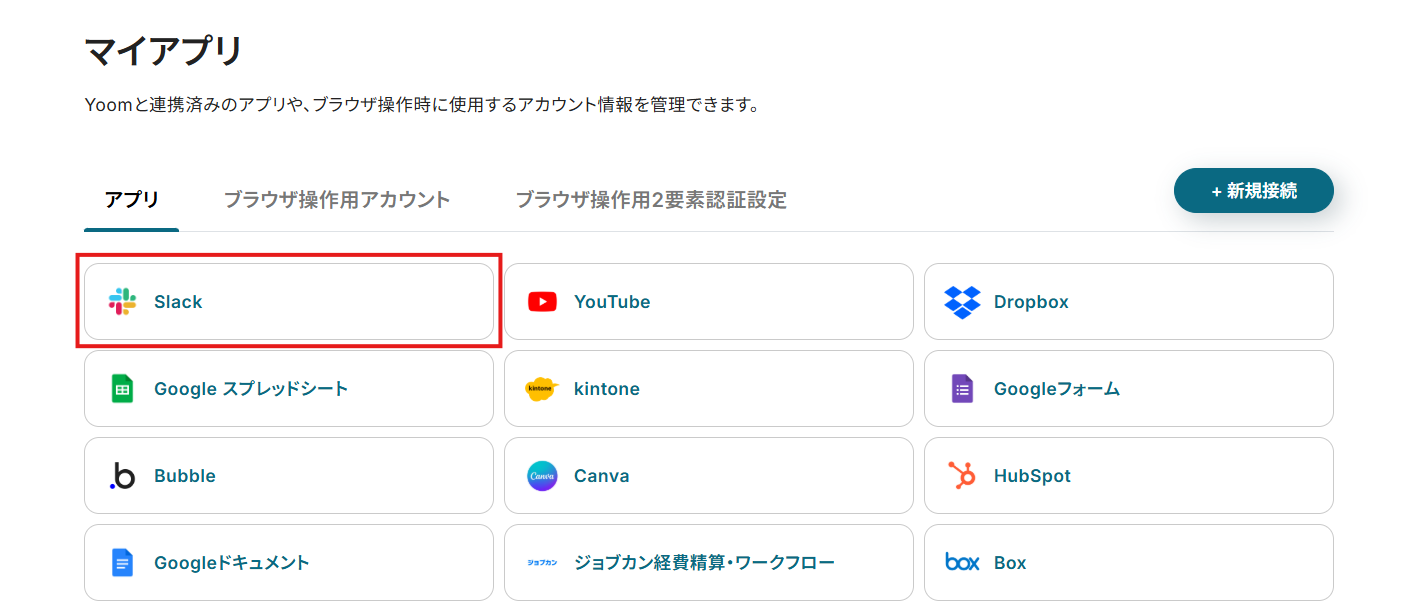The width and height of the screenshot is (1421, 609).
Task: Select the Googleフォーム text label
Action: 1057,389
